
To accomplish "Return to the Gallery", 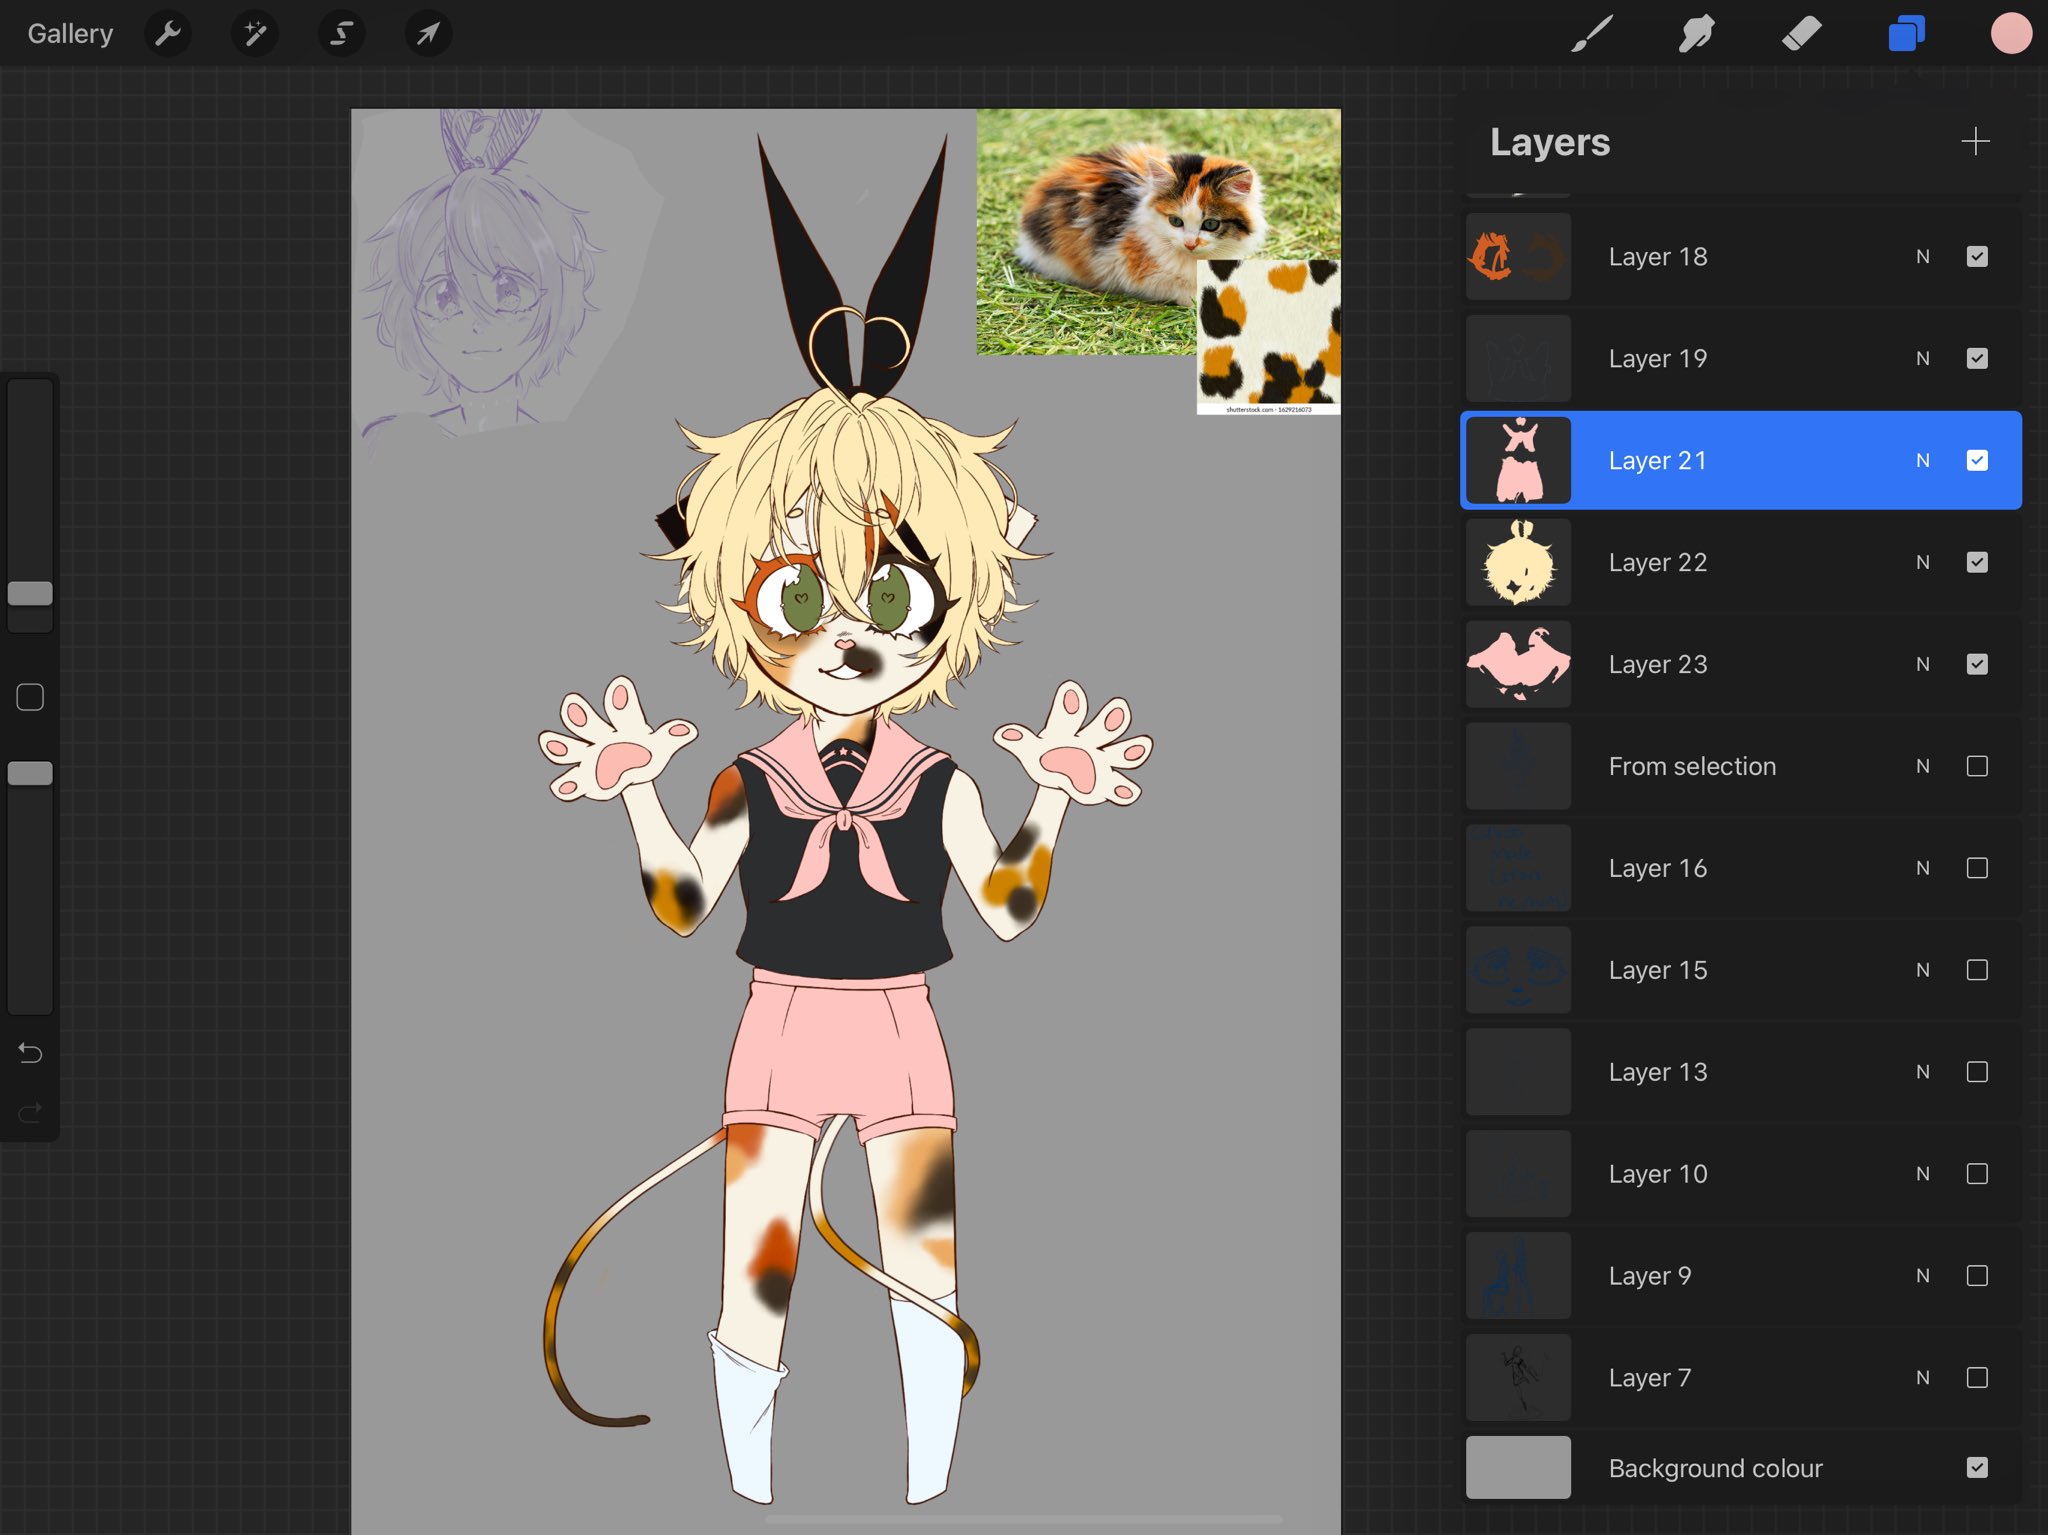I will coord(70,34).
